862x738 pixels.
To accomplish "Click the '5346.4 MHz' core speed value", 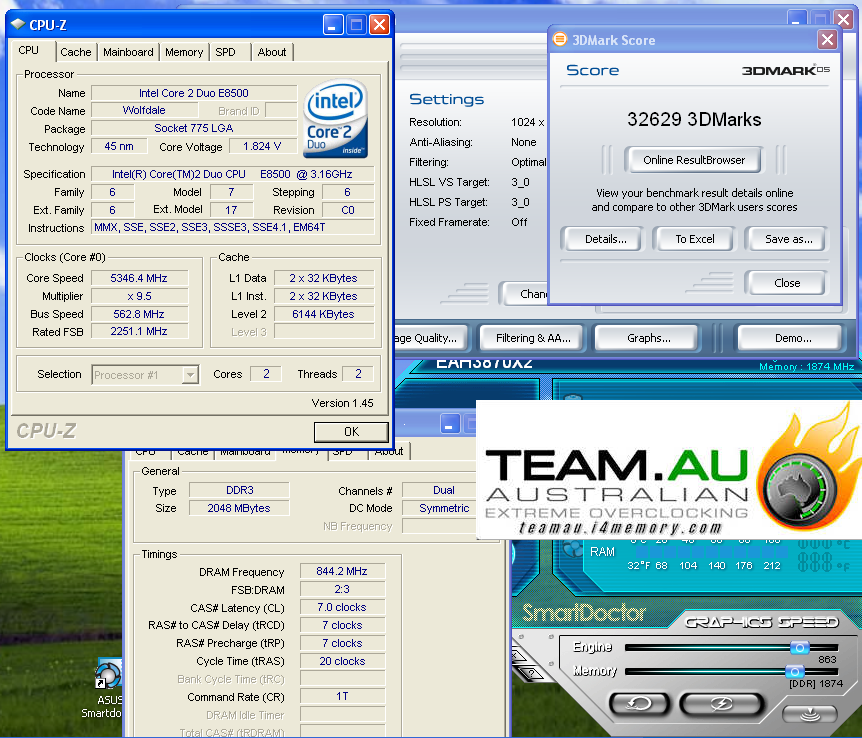I will (x=139, y=278).
